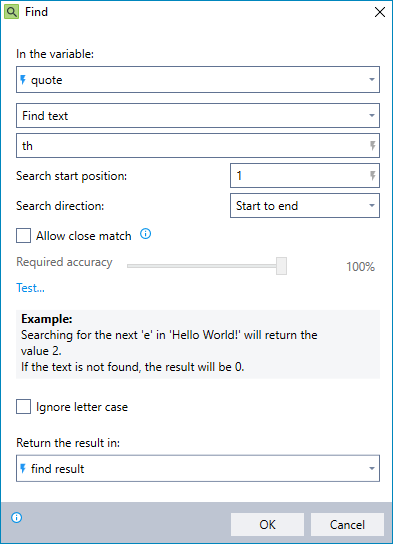Insert variable using icon in 'th' text field
Screen dimensions: 393x544
pos(373,146)
